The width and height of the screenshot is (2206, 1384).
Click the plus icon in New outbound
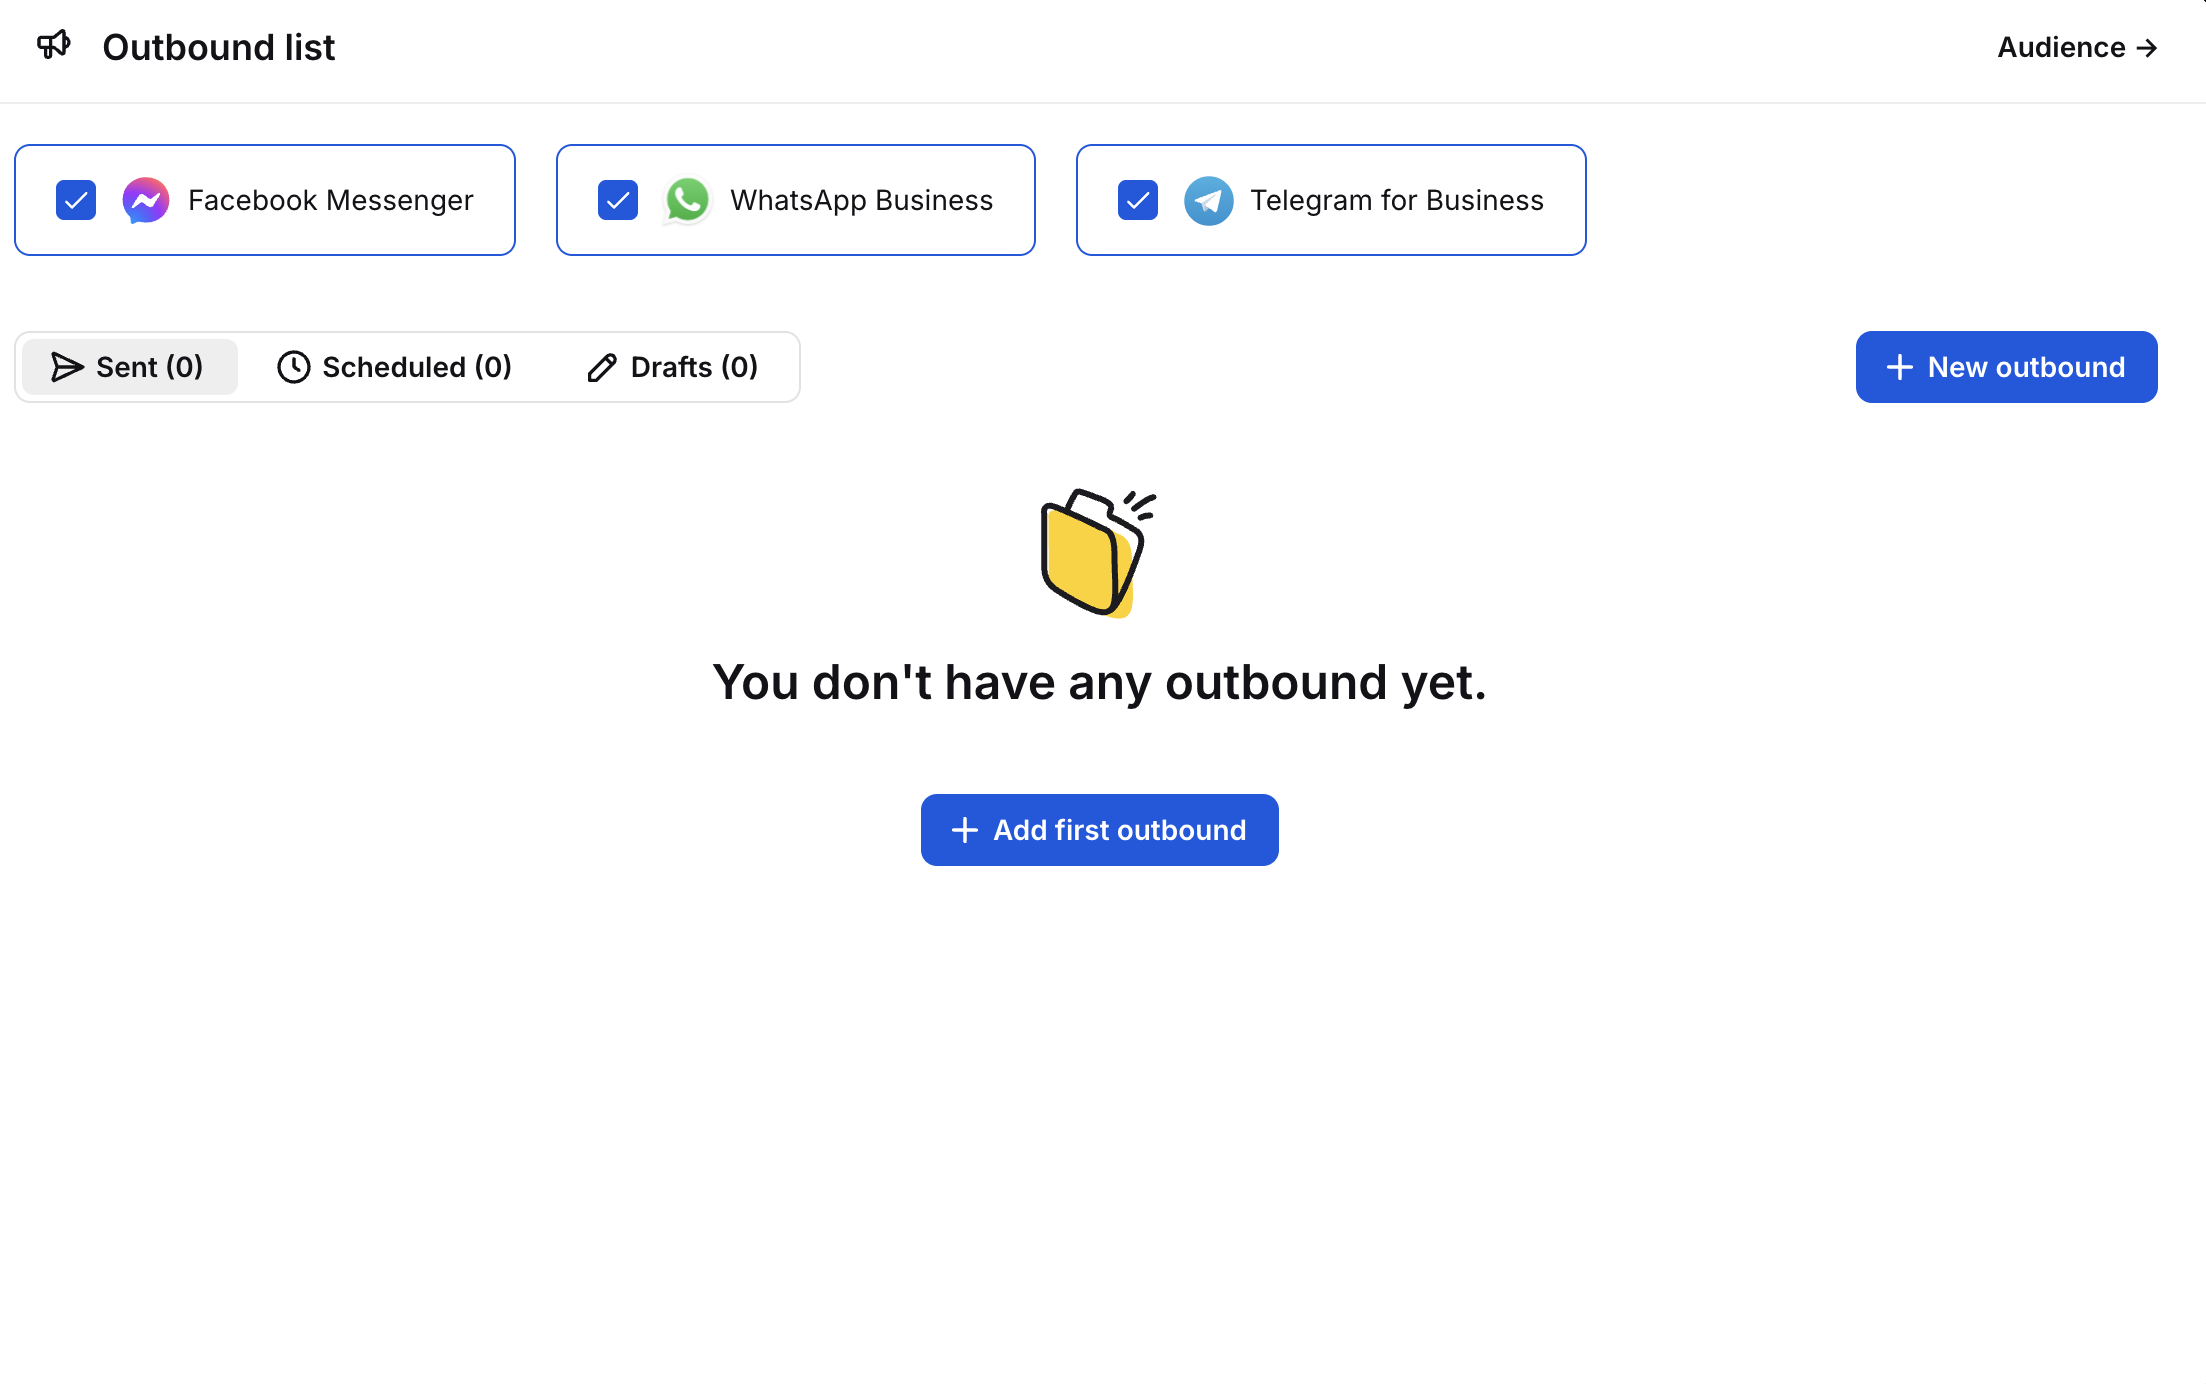pos(1899,367)
